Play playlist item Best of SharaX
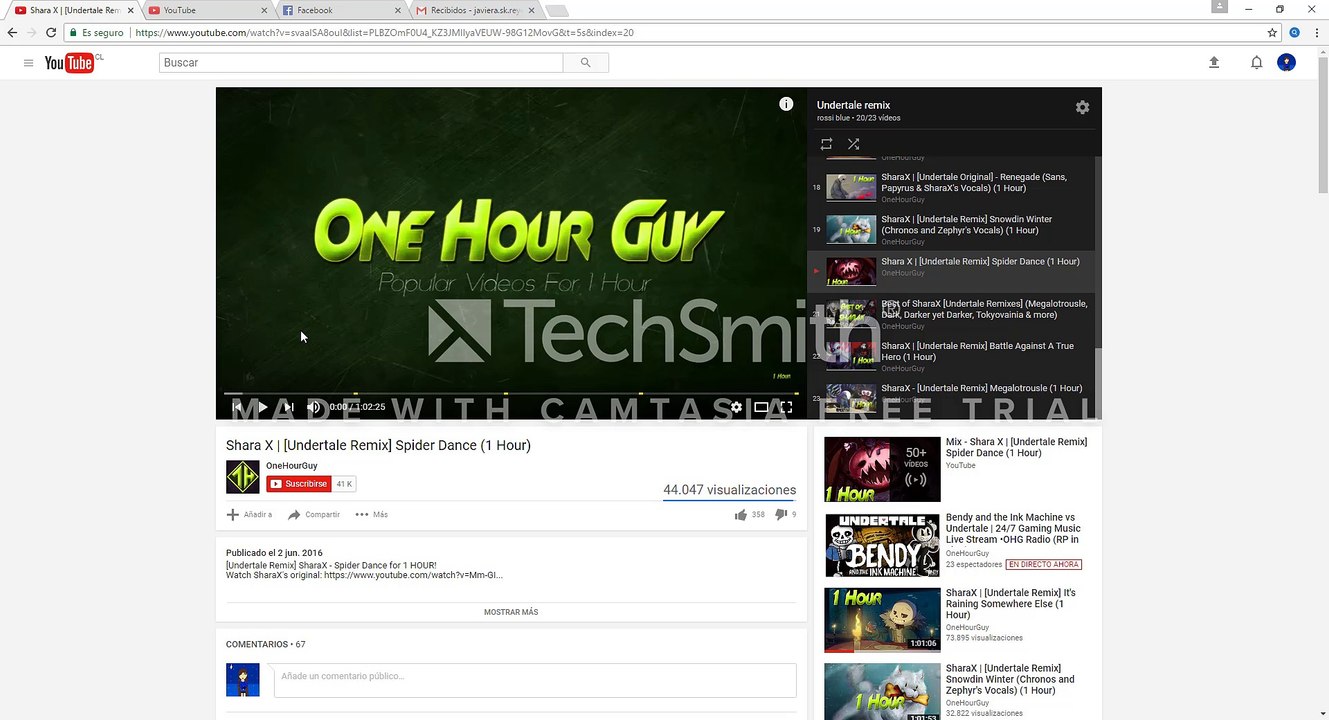Image resolution: width=1329 pixels, height=720 pixels. coord(951,313)
